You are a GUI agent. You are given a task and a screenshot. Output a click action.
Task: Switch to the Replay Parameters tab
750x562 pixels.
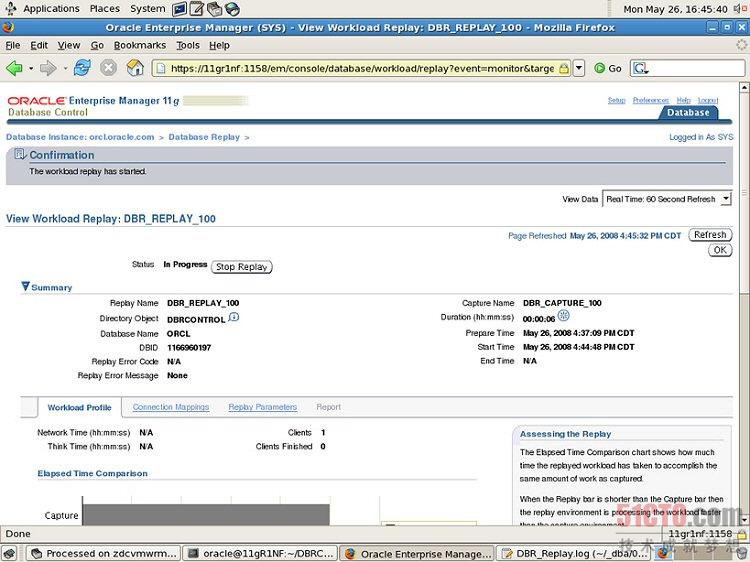[262, 407]
